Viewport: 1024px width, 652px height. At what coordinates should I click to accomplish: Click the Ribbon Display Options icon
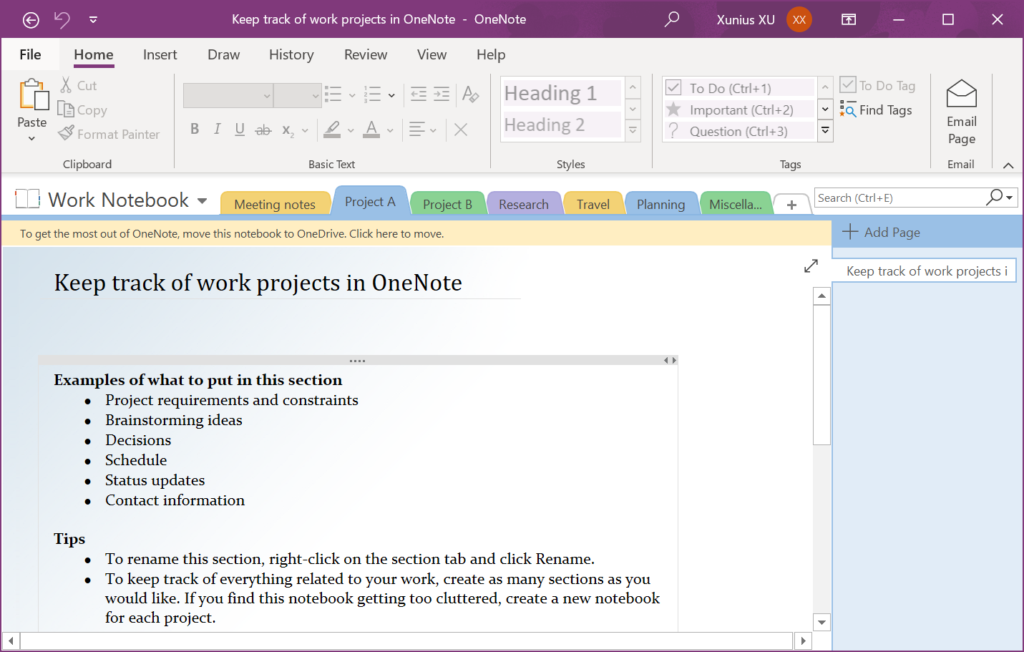tap(848, 20)
